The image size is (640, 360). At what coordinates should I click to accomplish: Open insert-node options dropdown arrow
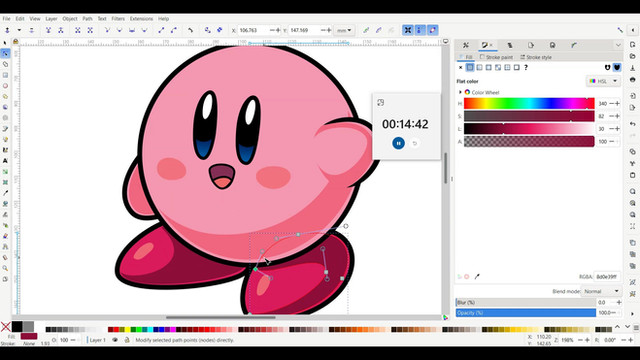click(x=19, y=30)
